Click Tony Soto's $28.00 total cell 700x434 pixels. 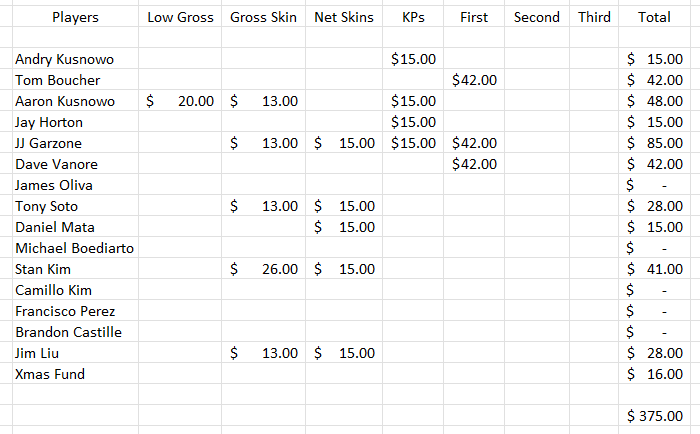(654, 205)
